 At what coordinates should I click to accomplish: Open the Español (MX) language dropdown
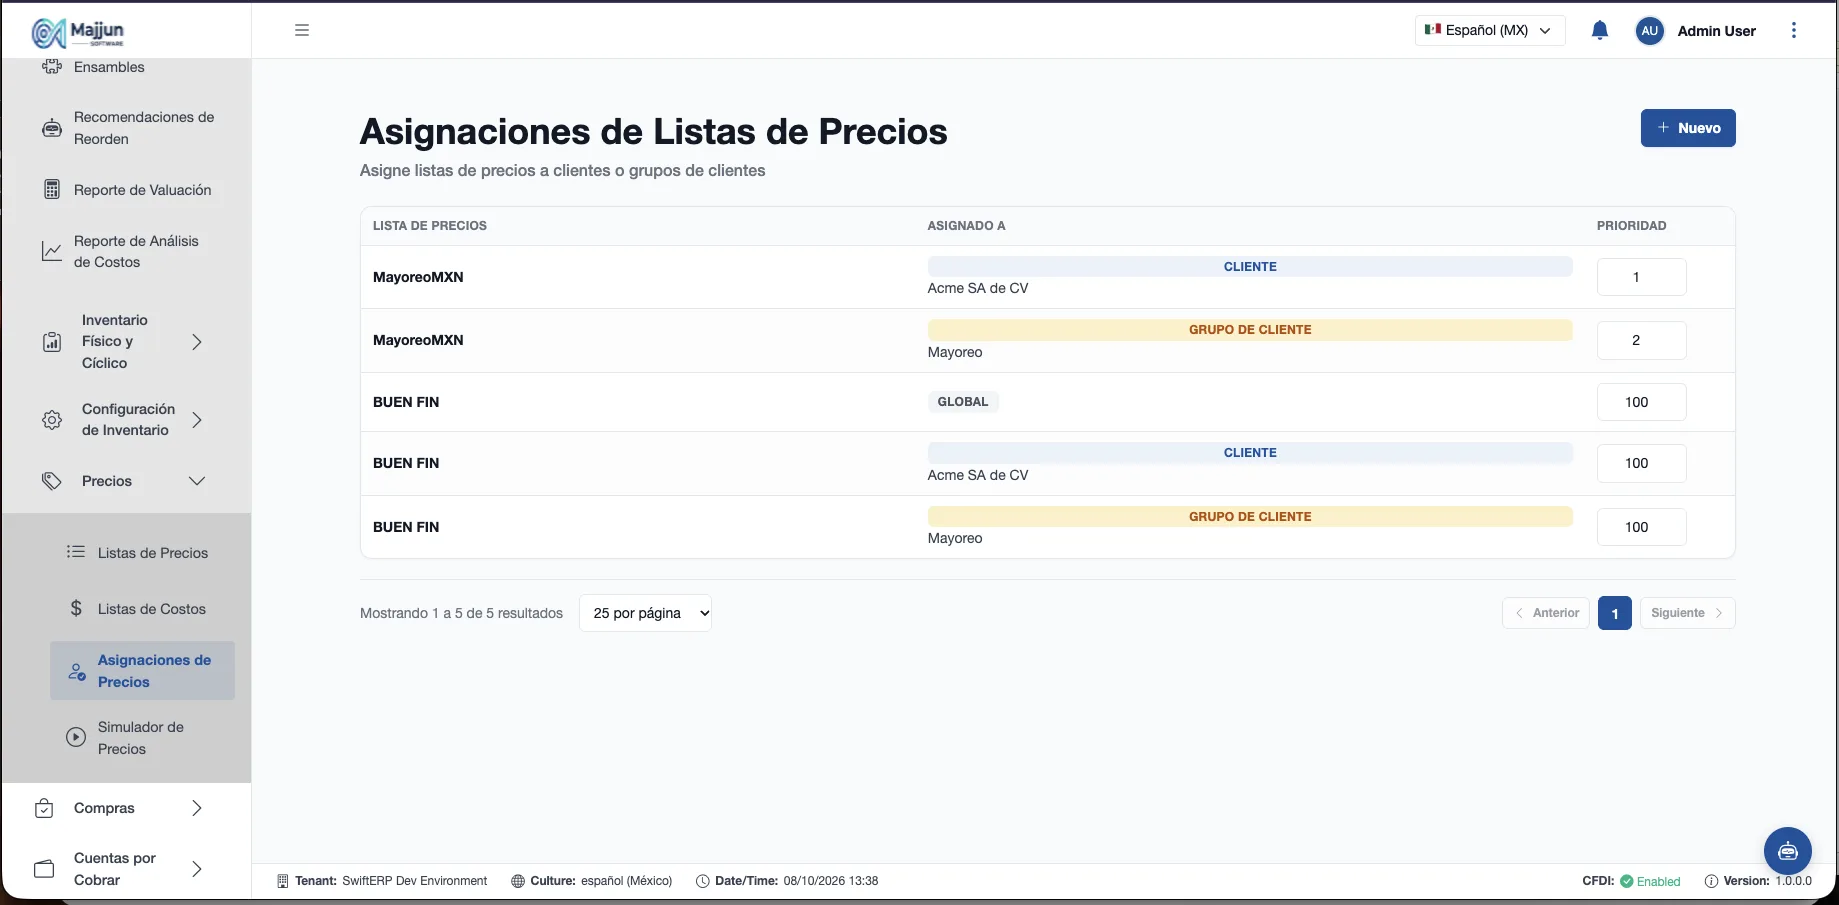(x=1490, y=30)
